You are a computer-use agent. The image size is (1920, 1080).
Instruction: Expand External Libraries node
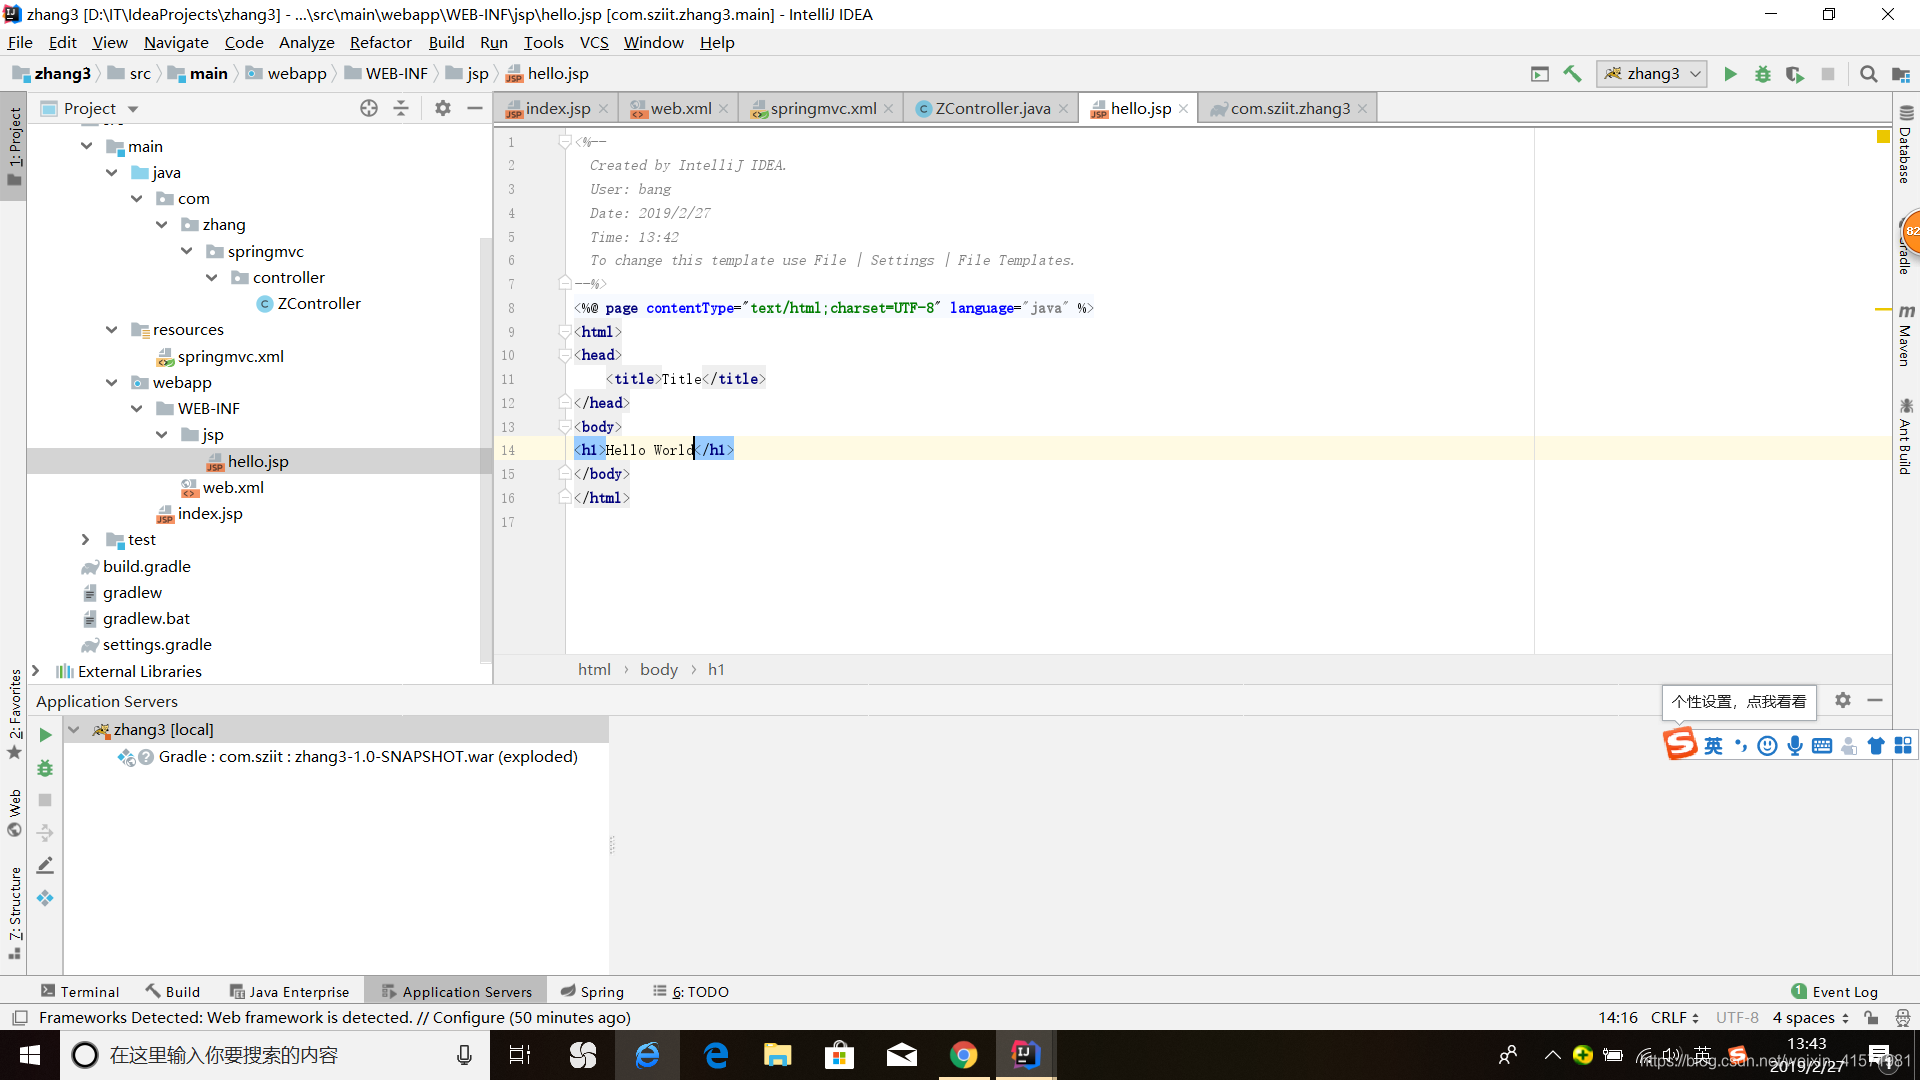[36, 671]
